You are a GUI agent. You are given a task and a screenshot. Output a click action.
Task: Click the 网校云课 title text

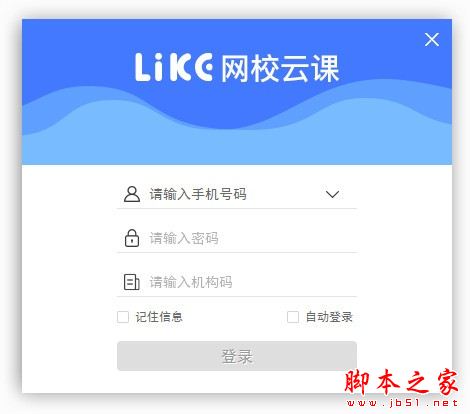coord(280,68)
